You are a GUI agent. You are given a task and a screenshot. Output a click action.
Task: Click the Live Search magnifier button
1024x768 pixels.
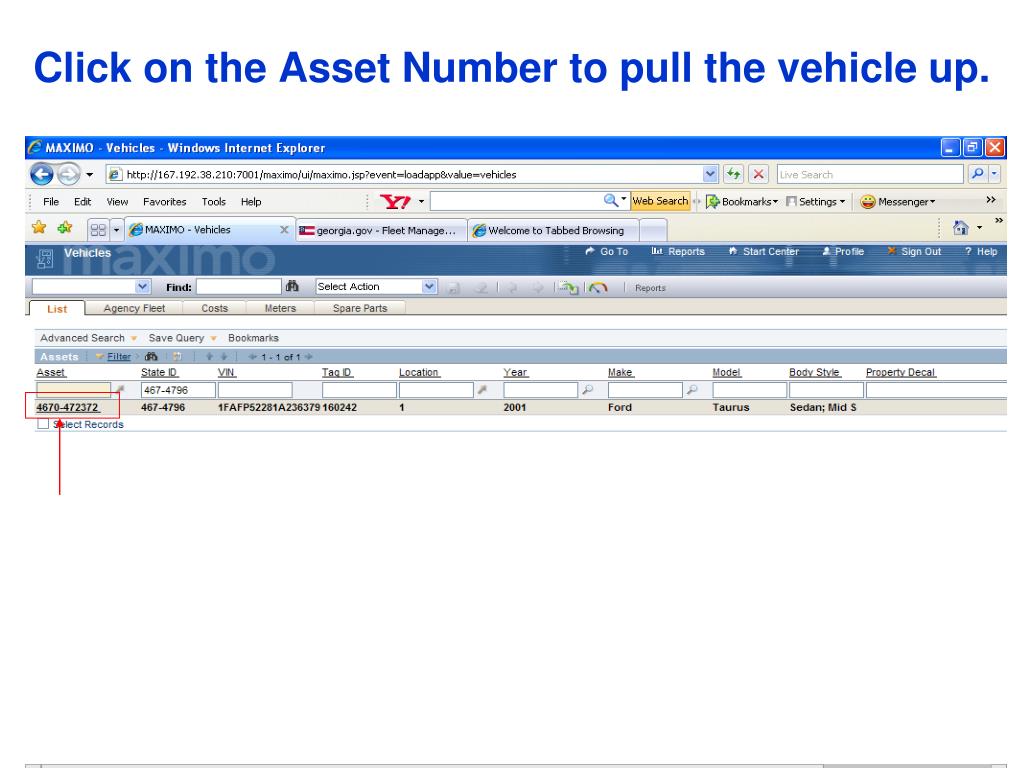point(978,174)
